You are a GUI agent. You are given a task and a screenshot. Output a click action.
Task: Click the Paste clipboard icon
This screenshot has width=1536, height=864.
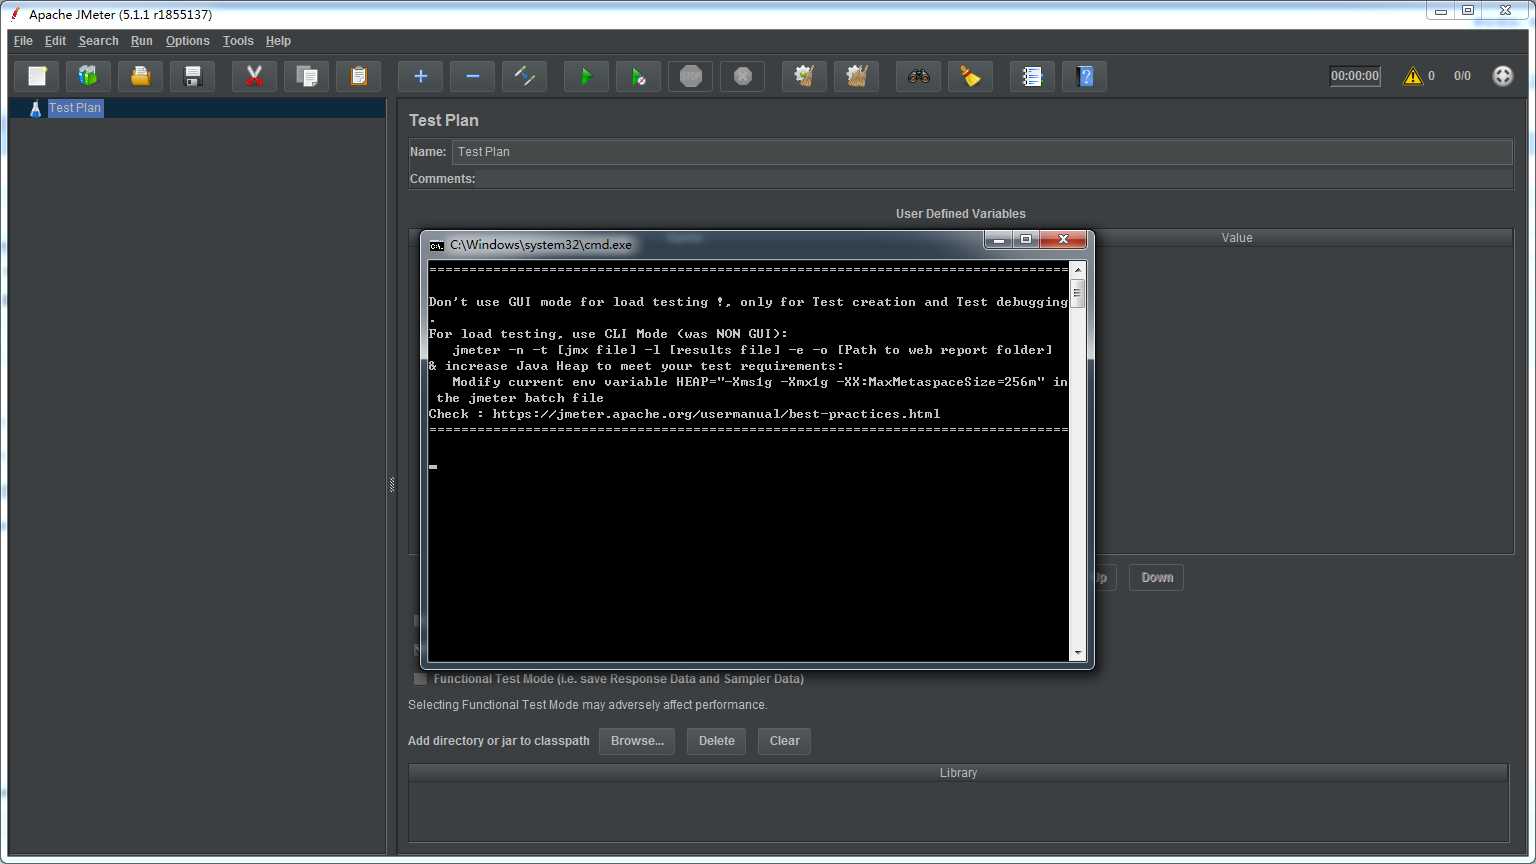tap(359, 76)
